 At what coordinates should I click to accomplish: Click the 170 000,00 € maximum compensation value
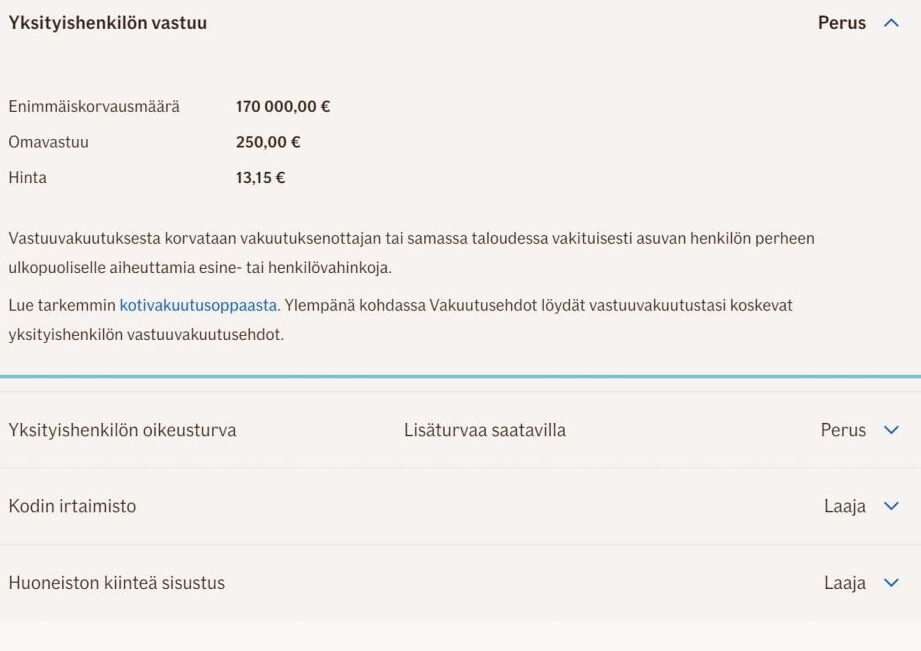point(283,106)
